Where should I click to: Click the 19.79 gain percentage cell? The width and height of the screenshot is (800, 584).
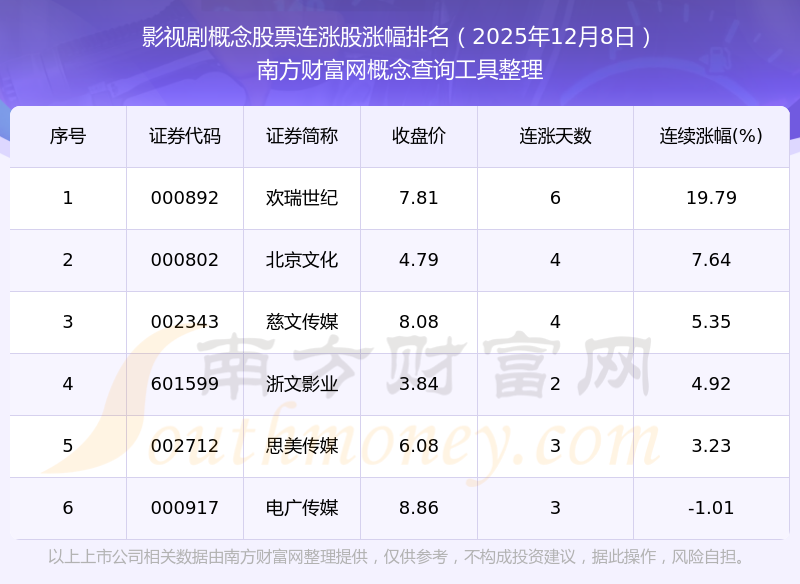tap(711, 198)
